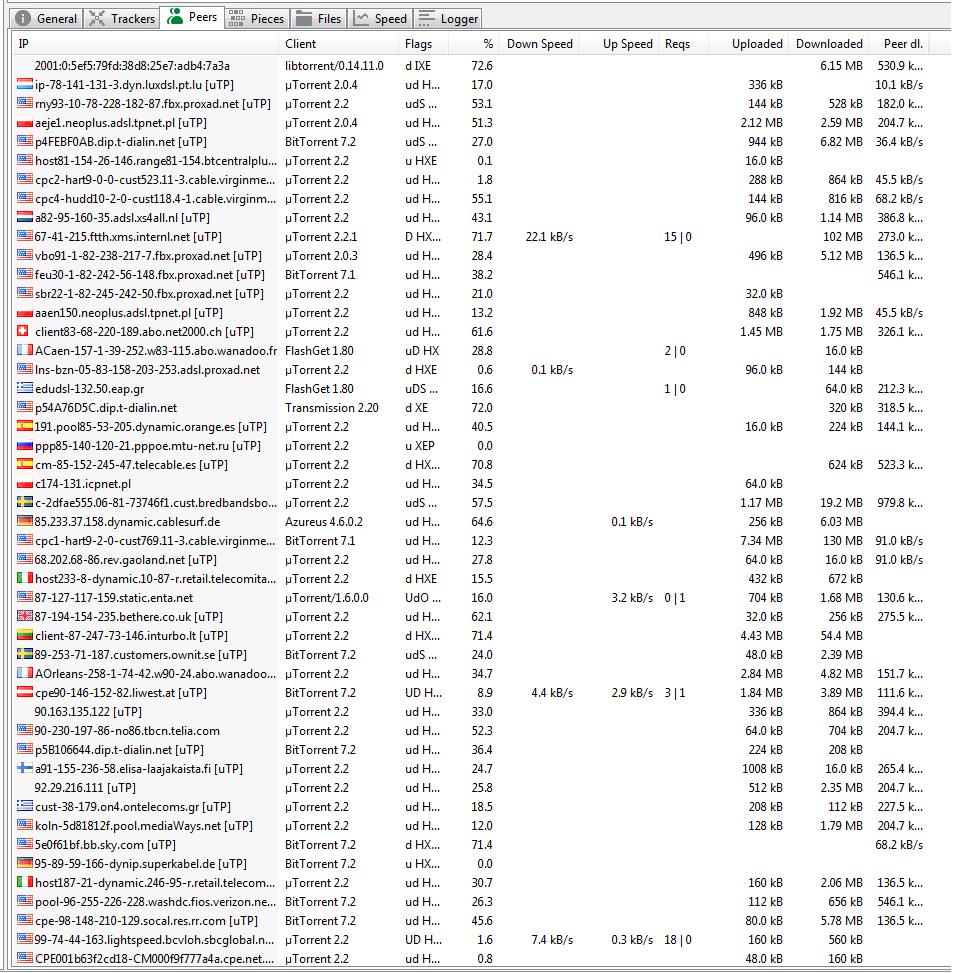Select peer 68.202.68-86.rev.gaoland.net
The width and height of the screenshot is (960, 973).
125,560
